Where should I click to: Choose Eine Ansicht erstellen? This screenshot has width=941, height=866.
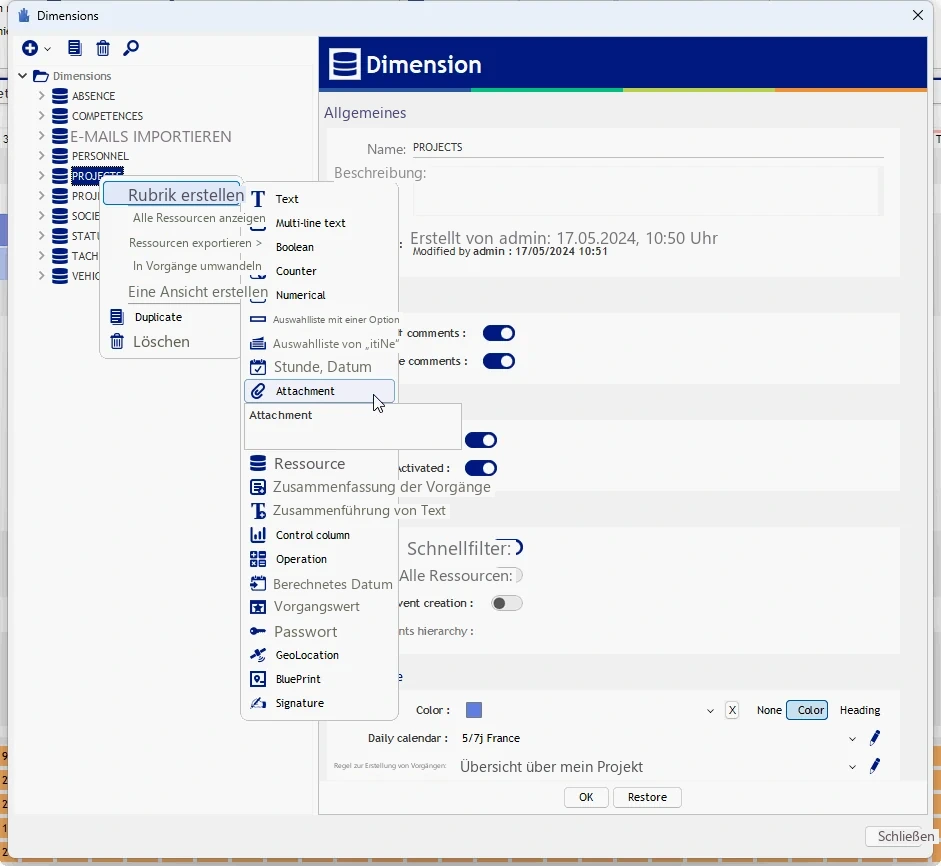click(x=197, y=292)
